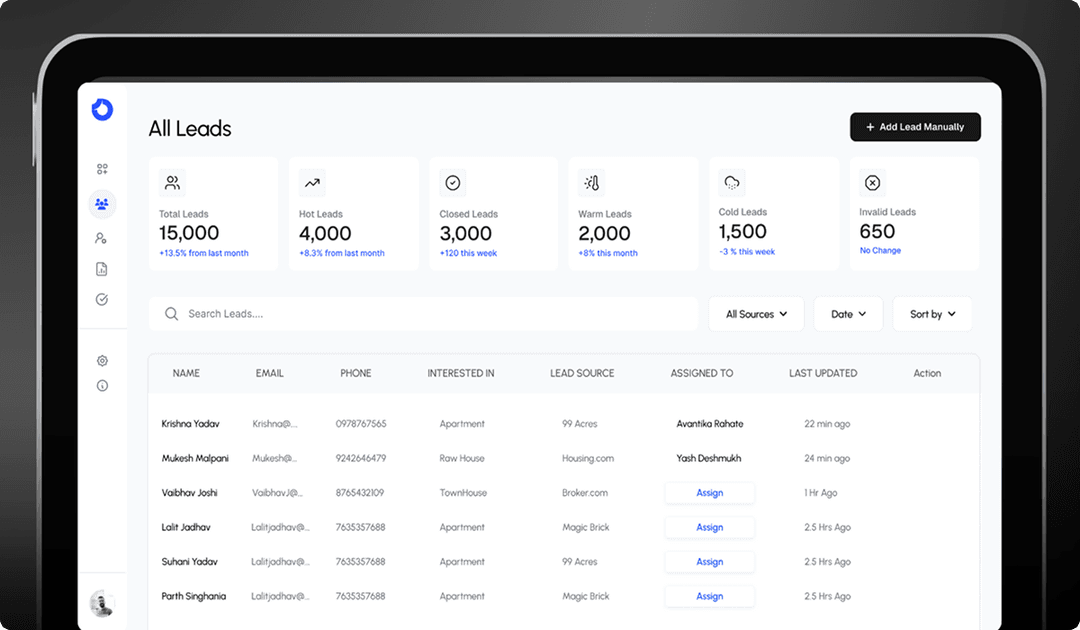Sort by the LAST UPDATED column header
This screenshot has height=630, width=1080.
click(822, 373)
